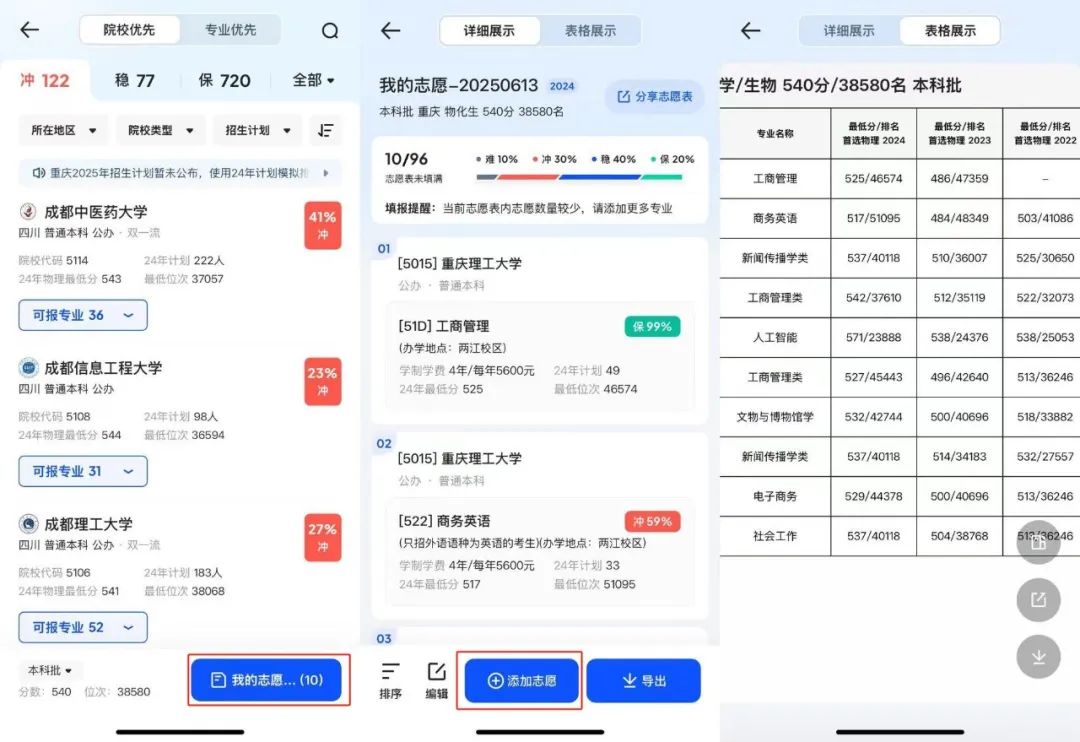Click the 保 99% badge on 工商管理
The width and height of the screenshot is (1080, 742).
tap(652, 327)
